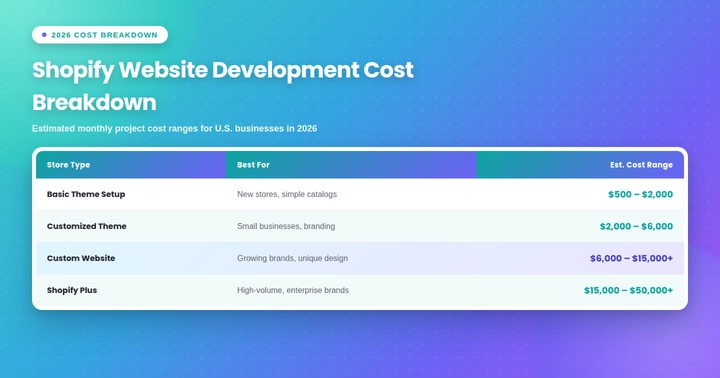
Task: Click 'Small businesses, branding' cell
Action: click(x=351, y=226)
